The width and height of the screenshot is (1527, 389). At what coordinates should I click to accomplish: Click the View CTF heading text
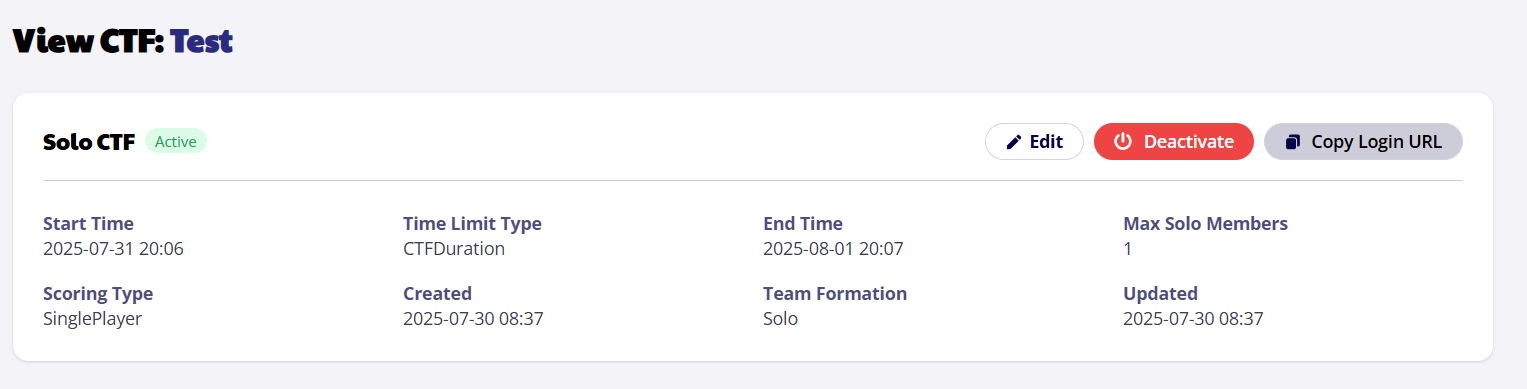[87, 41]
